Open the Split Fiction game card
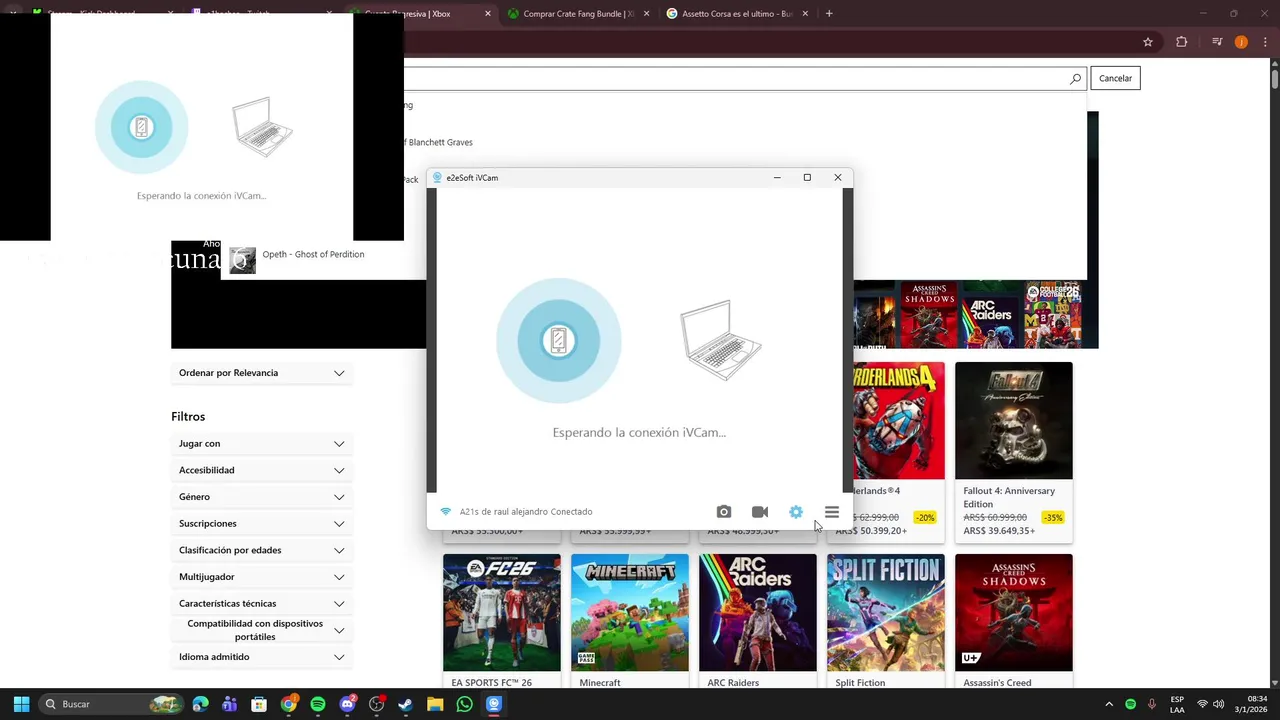 [x=886, y=622]
